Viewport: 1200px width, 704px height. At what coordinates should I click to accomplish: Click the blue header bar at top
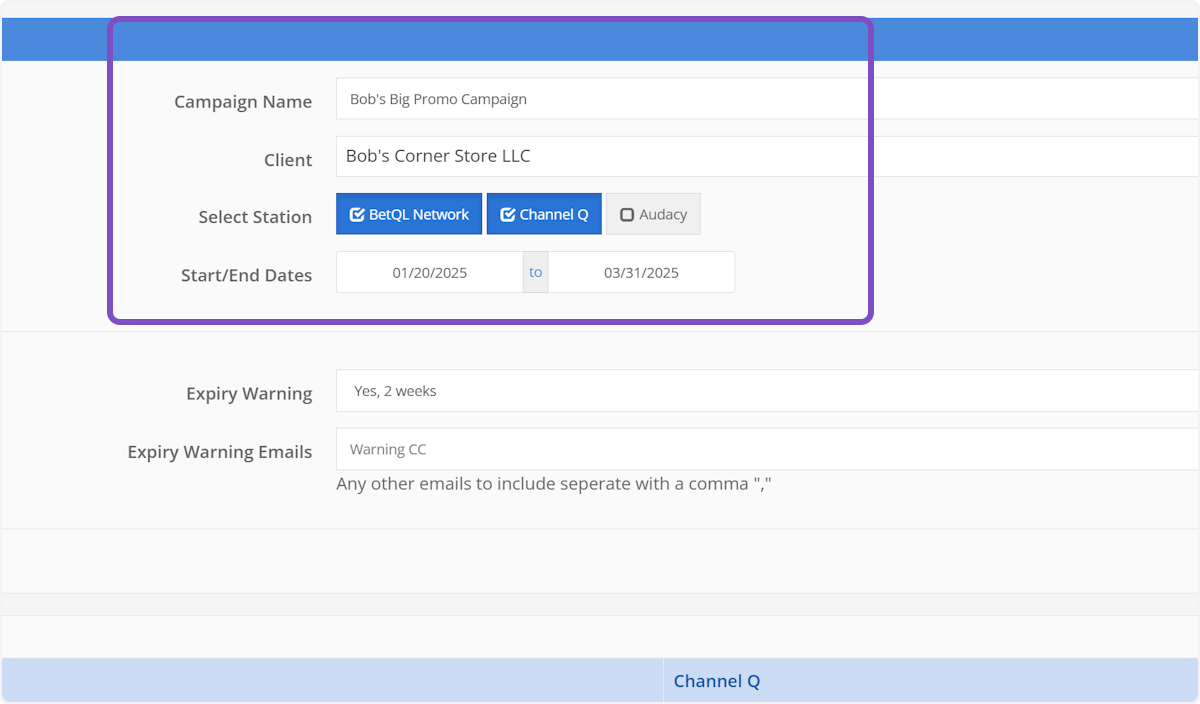click(600, 40)
